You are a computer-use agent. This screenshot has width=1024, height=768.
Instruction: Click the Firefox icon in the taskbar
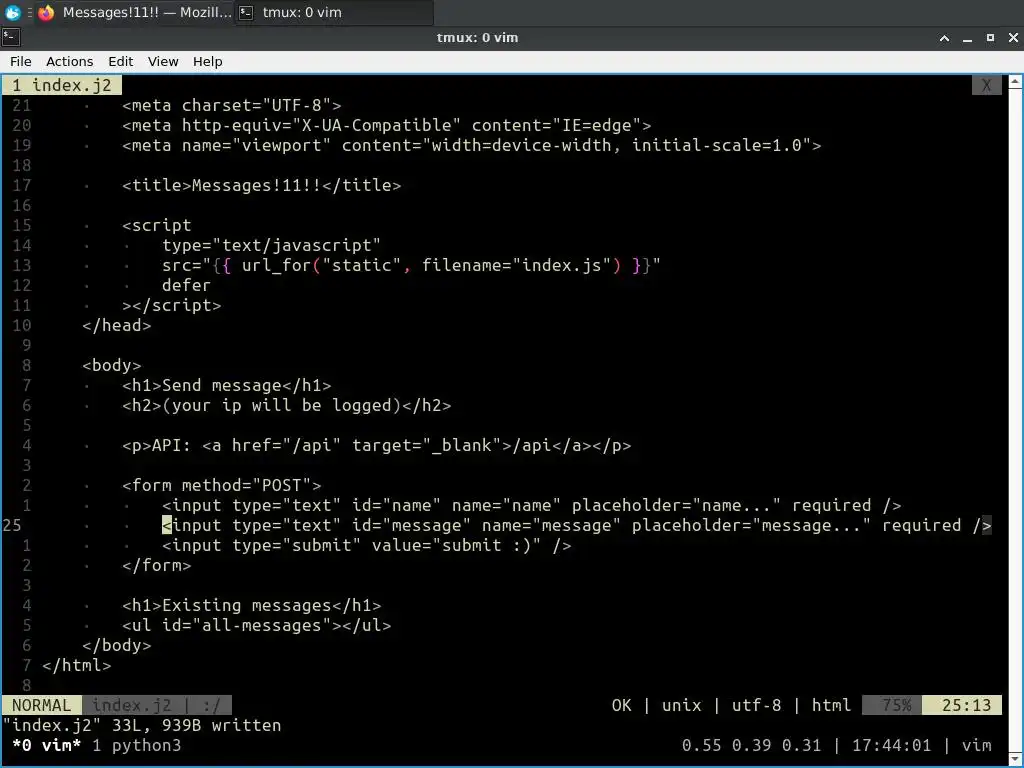pos(46,12)
